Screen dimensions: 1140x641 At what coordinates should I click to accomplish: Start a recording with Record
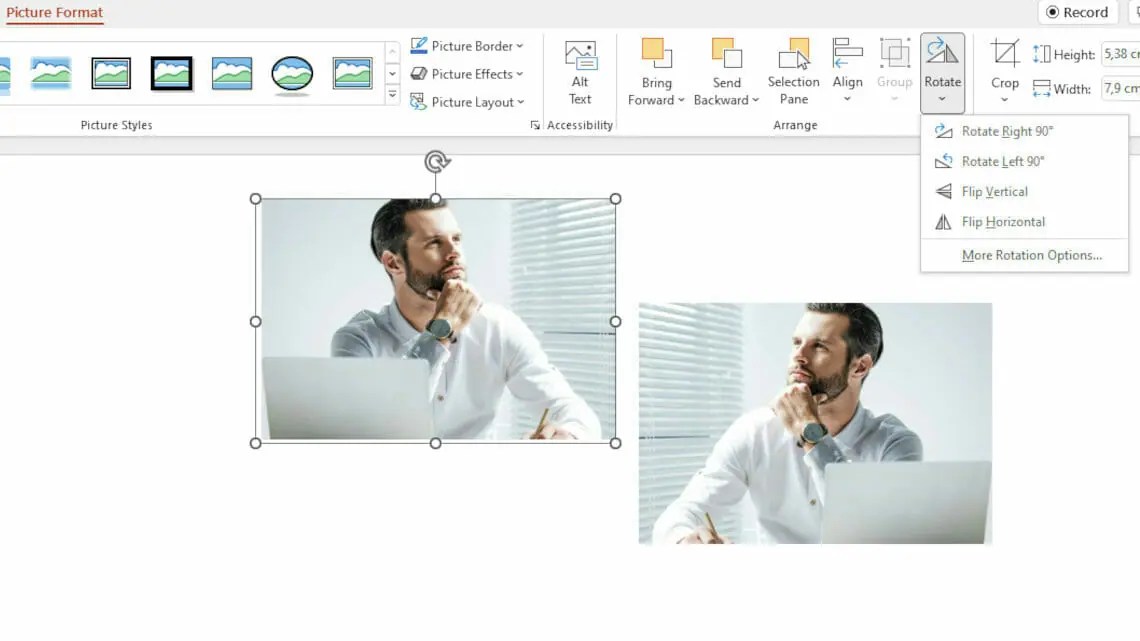1078,12
